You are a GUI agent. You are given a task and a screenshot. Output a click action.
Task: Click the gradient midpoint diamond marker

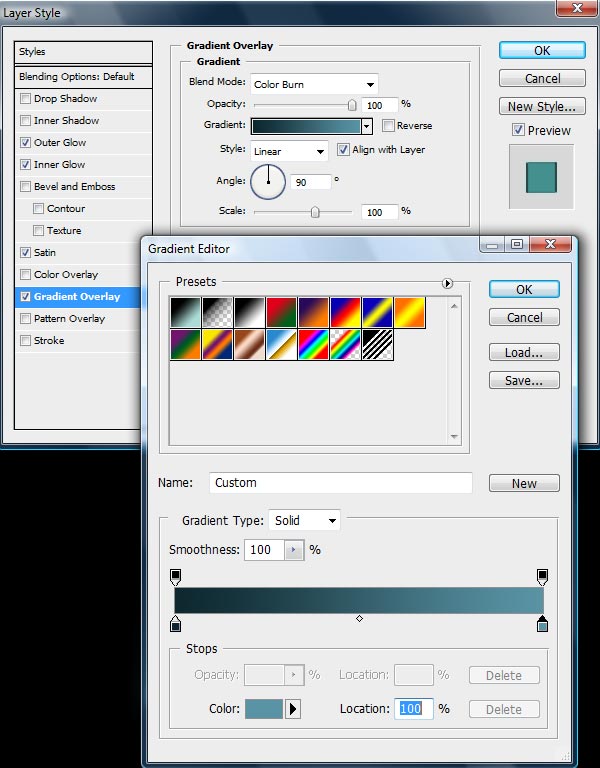(x=360, y=619)
